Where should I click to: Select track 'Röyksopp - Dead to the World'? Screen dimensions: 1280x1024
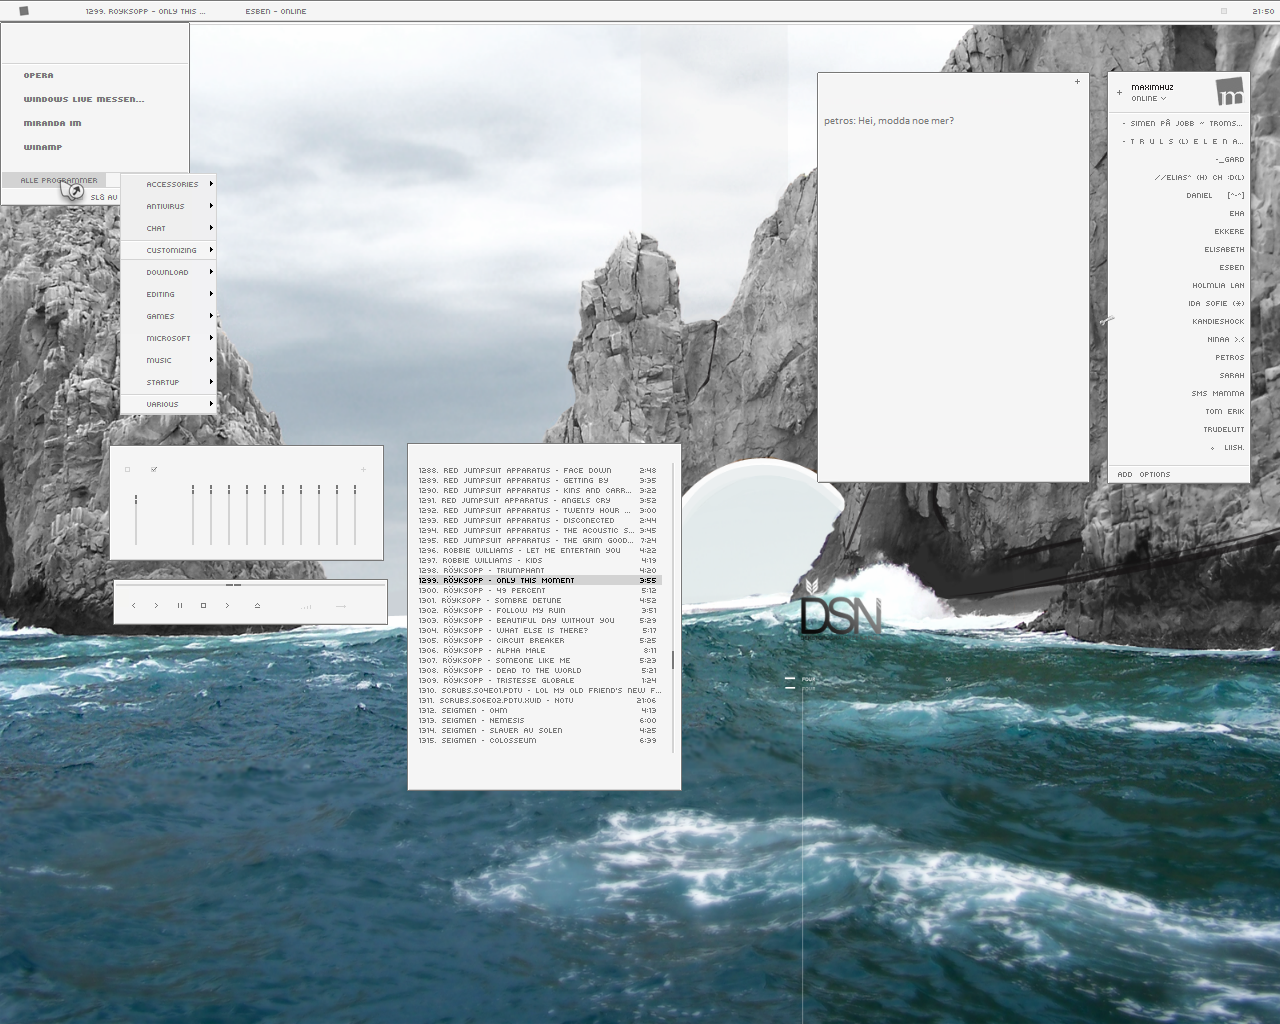click(x=540, y=670)
